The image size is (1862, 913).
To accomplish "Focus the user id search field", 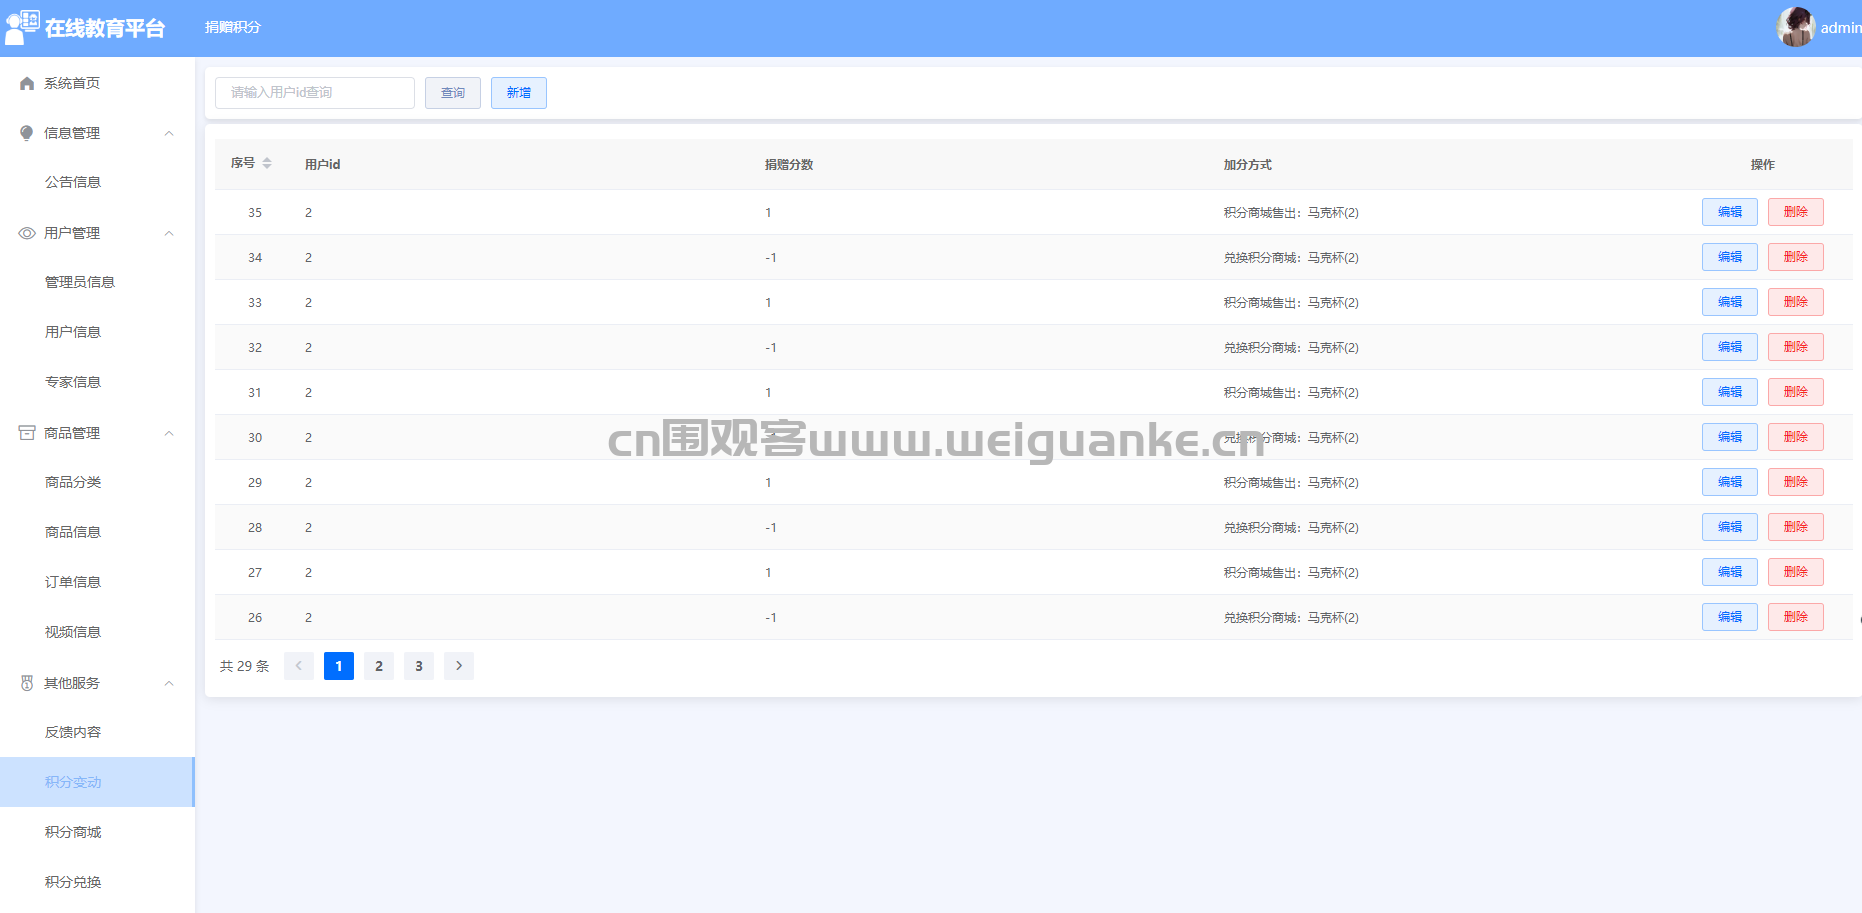I will (314, 93).
